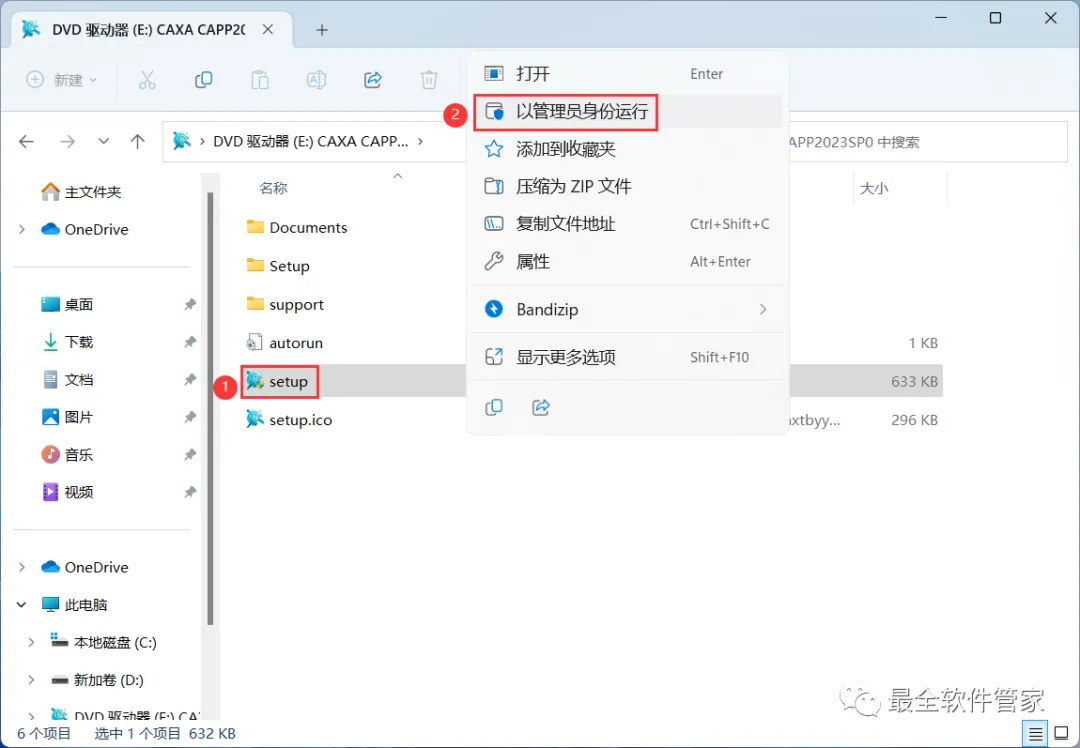This screenshot has width=1080, height=748.
Task: Unpin 文档 using its pin icon
Action: click(x=190, y=380)
